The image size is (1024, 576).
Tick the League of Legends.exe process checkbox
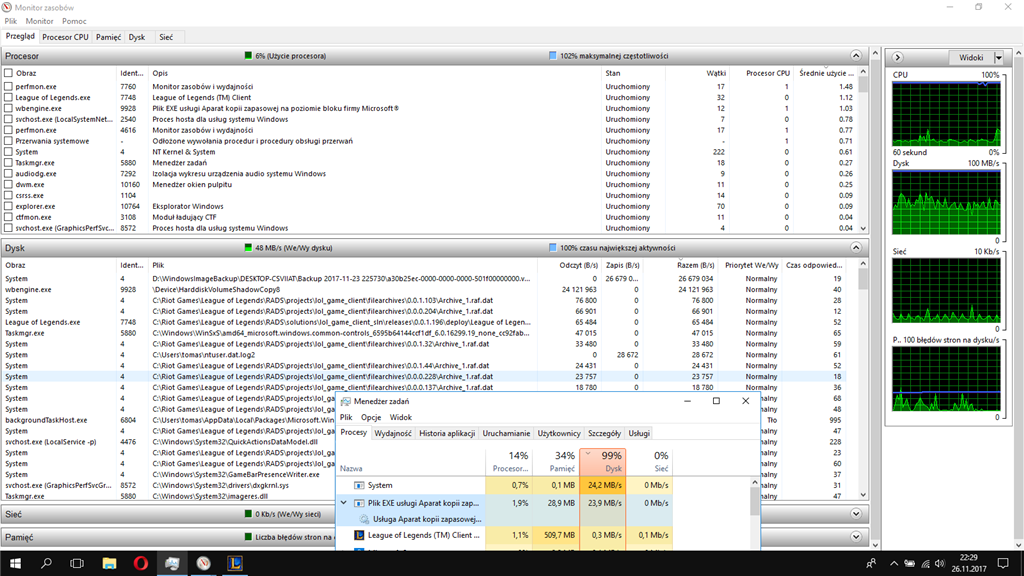8,97
